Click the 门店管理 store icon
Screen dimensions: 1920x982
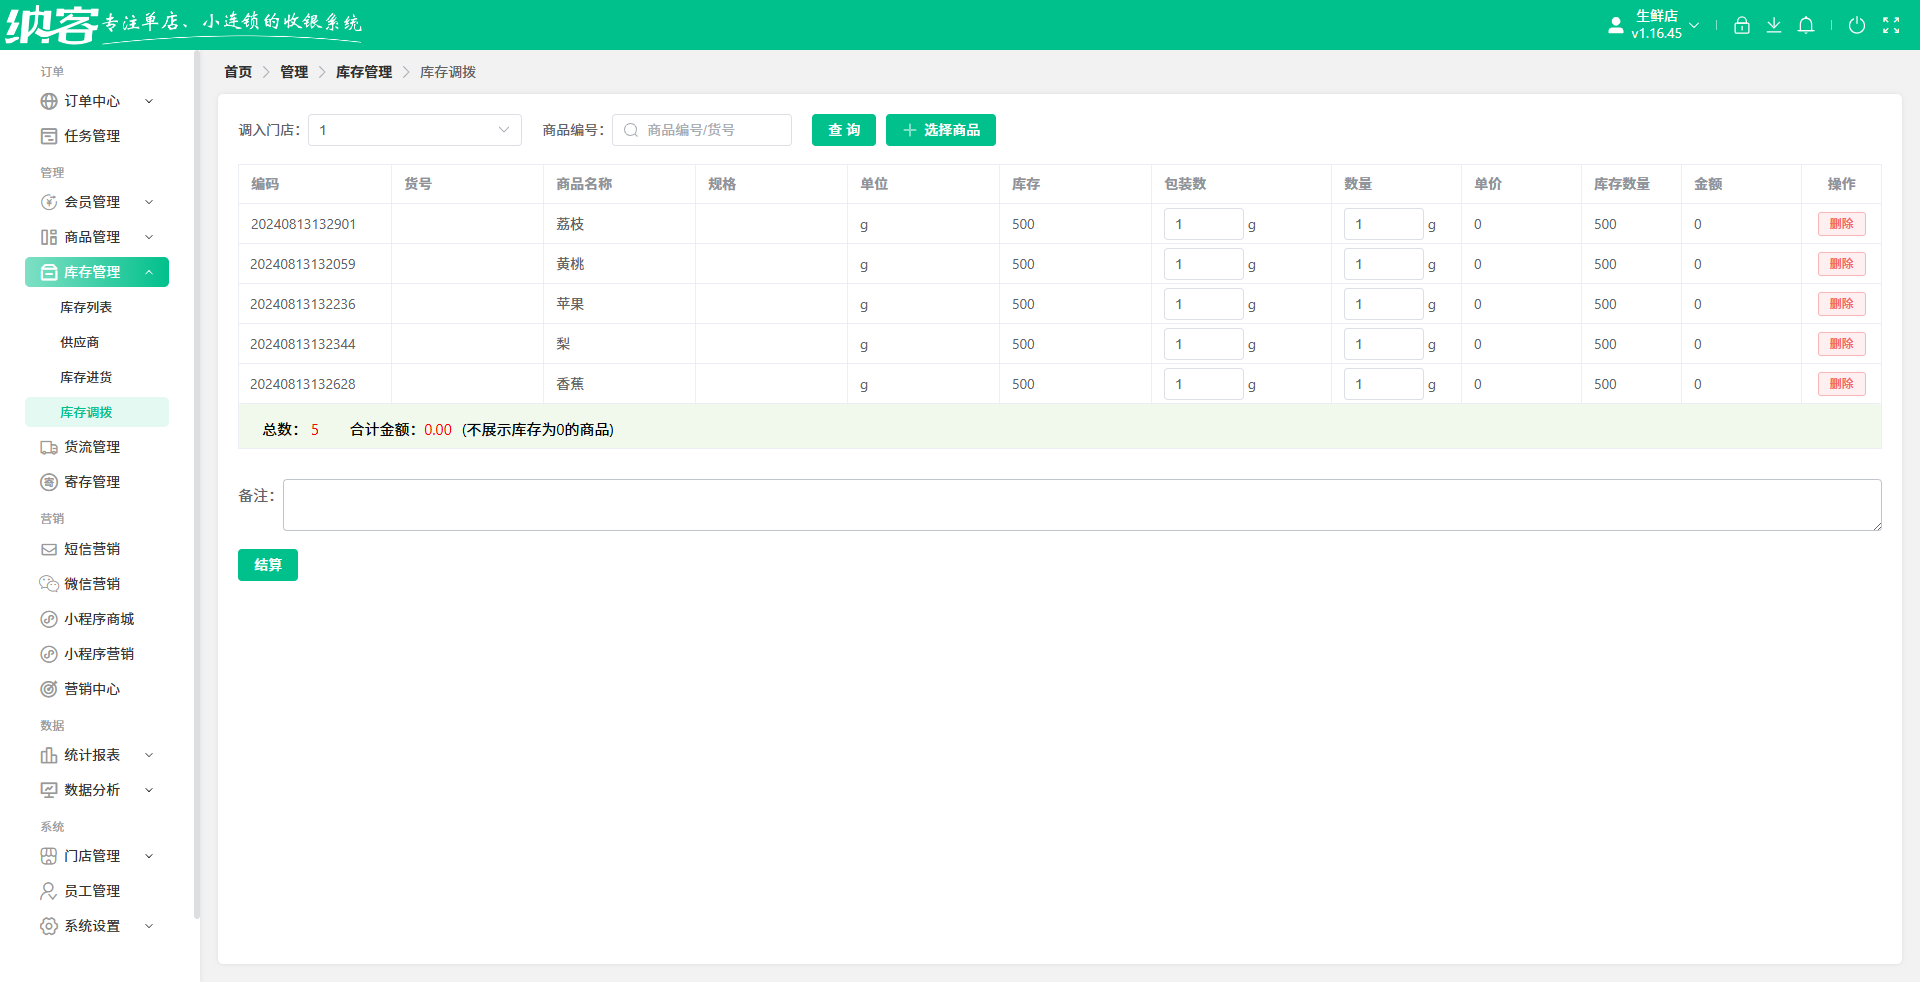pyautogui.click(x=49, y=856)
